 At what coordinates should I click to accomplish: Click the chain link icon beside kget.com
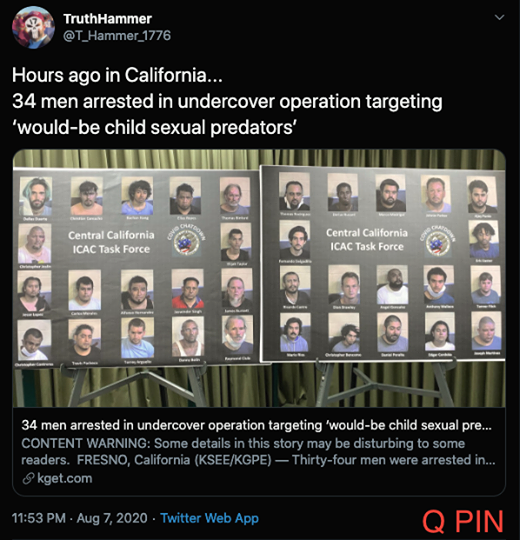[x=28, y=478]
